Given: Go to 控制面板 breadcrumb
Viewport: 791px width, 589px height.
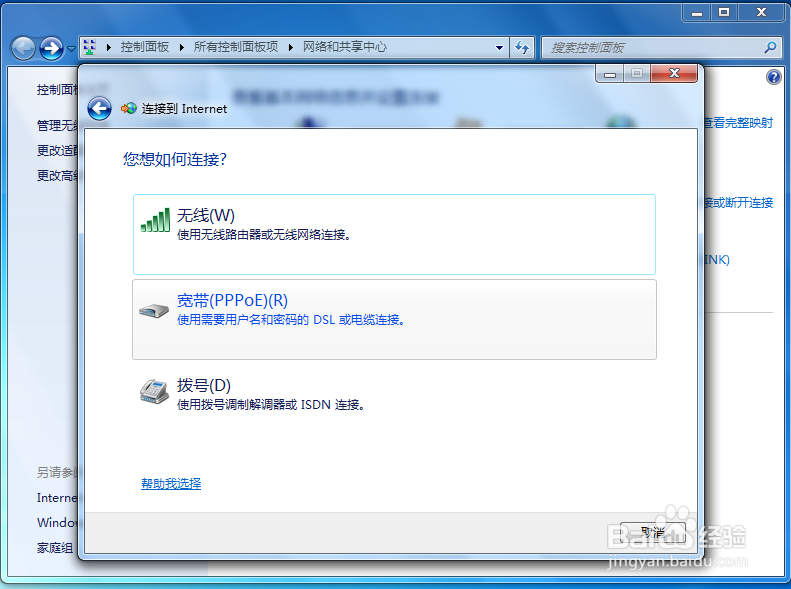Looking at the screenshot, I should point(145,47).
